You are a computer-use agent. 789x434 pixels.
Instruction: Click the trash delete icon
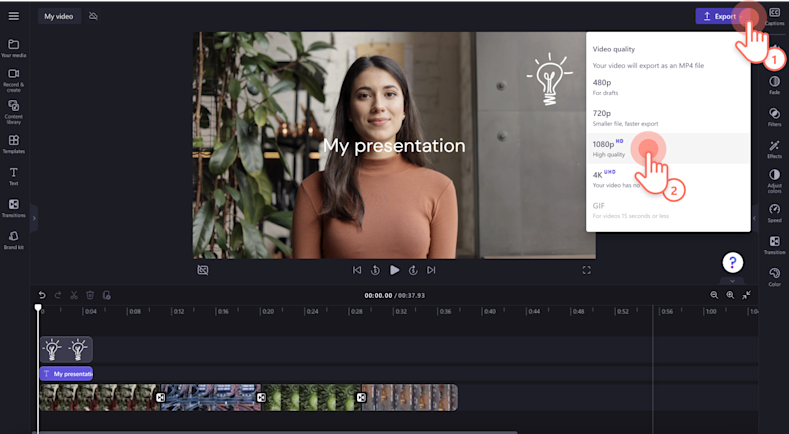pos(90,295)
